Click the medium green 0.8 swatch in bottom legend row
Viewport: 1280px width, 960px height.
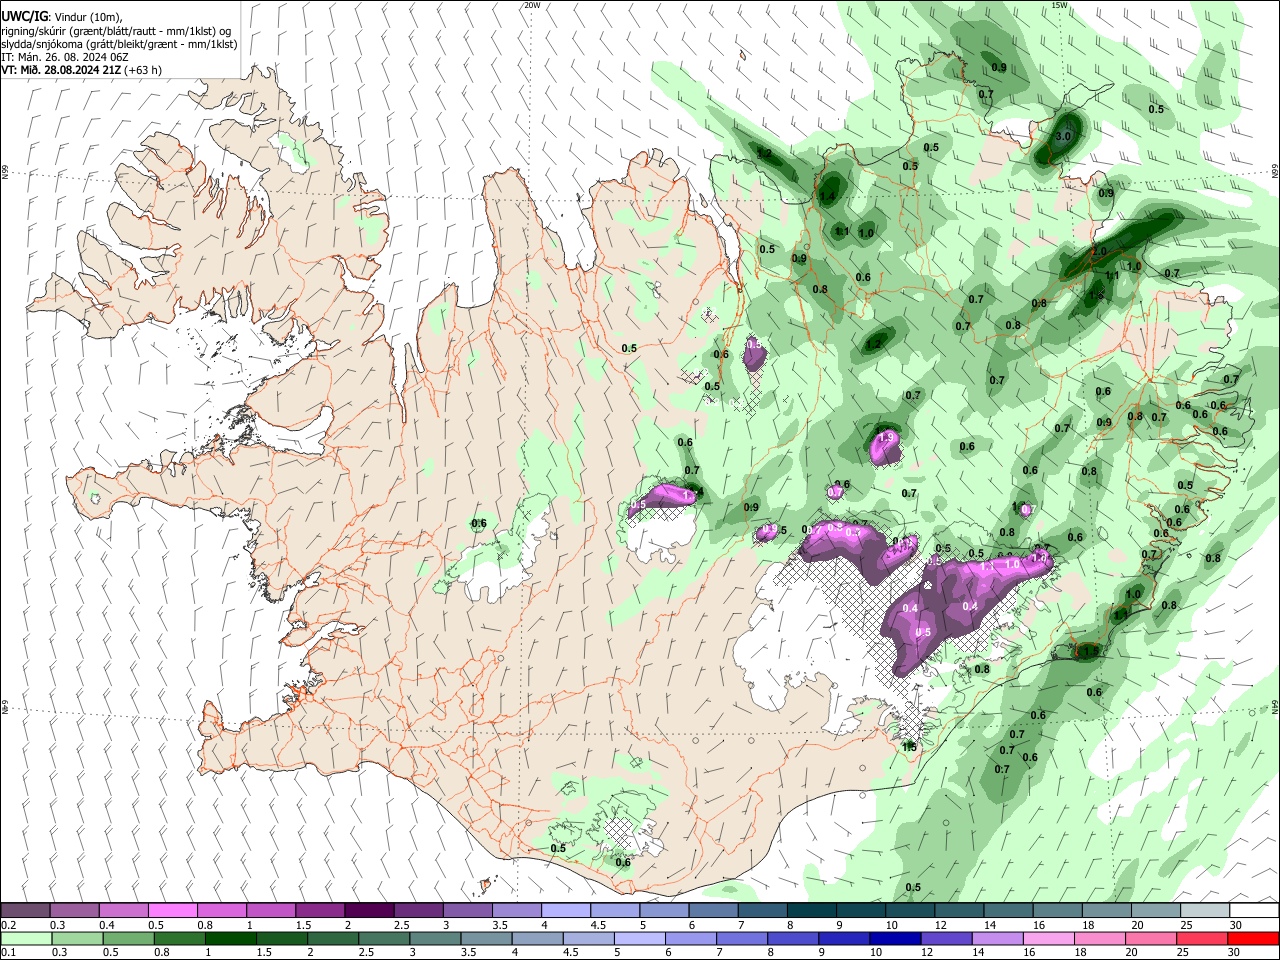pos(179,938)
